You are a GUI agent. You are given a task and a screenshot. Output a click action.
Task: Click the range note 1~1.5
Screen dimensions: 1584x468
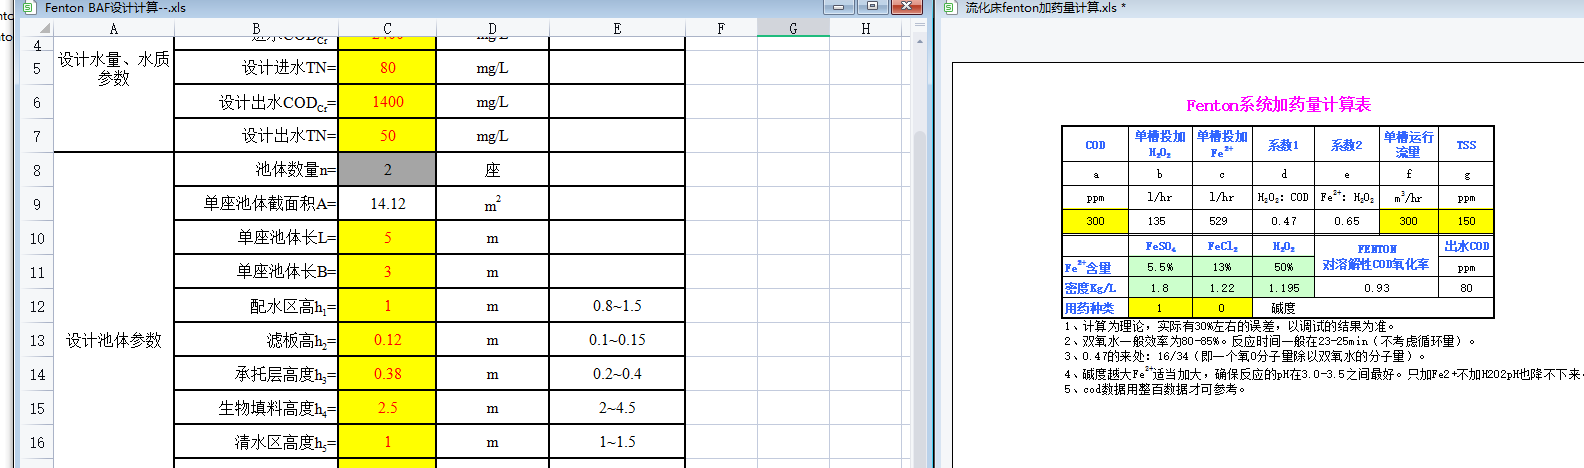(x=617, y=442)
